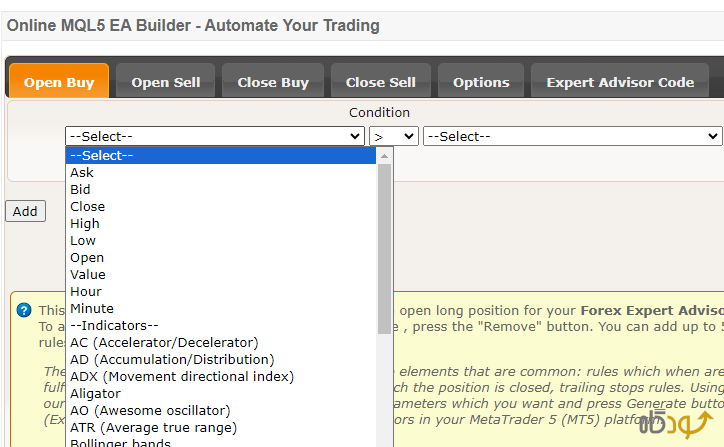Collapse the left condition Select dropdown
724x447 pixels.
(214, 136)
